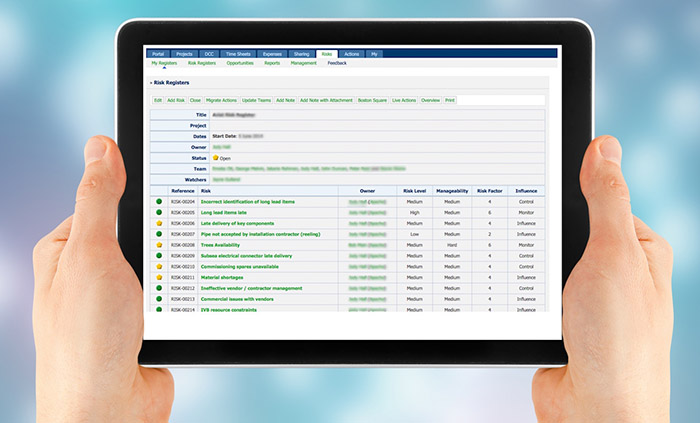Click reference cell RISK-00208
This screenshot has height=423, width=700.
click(x=183, y=245)
